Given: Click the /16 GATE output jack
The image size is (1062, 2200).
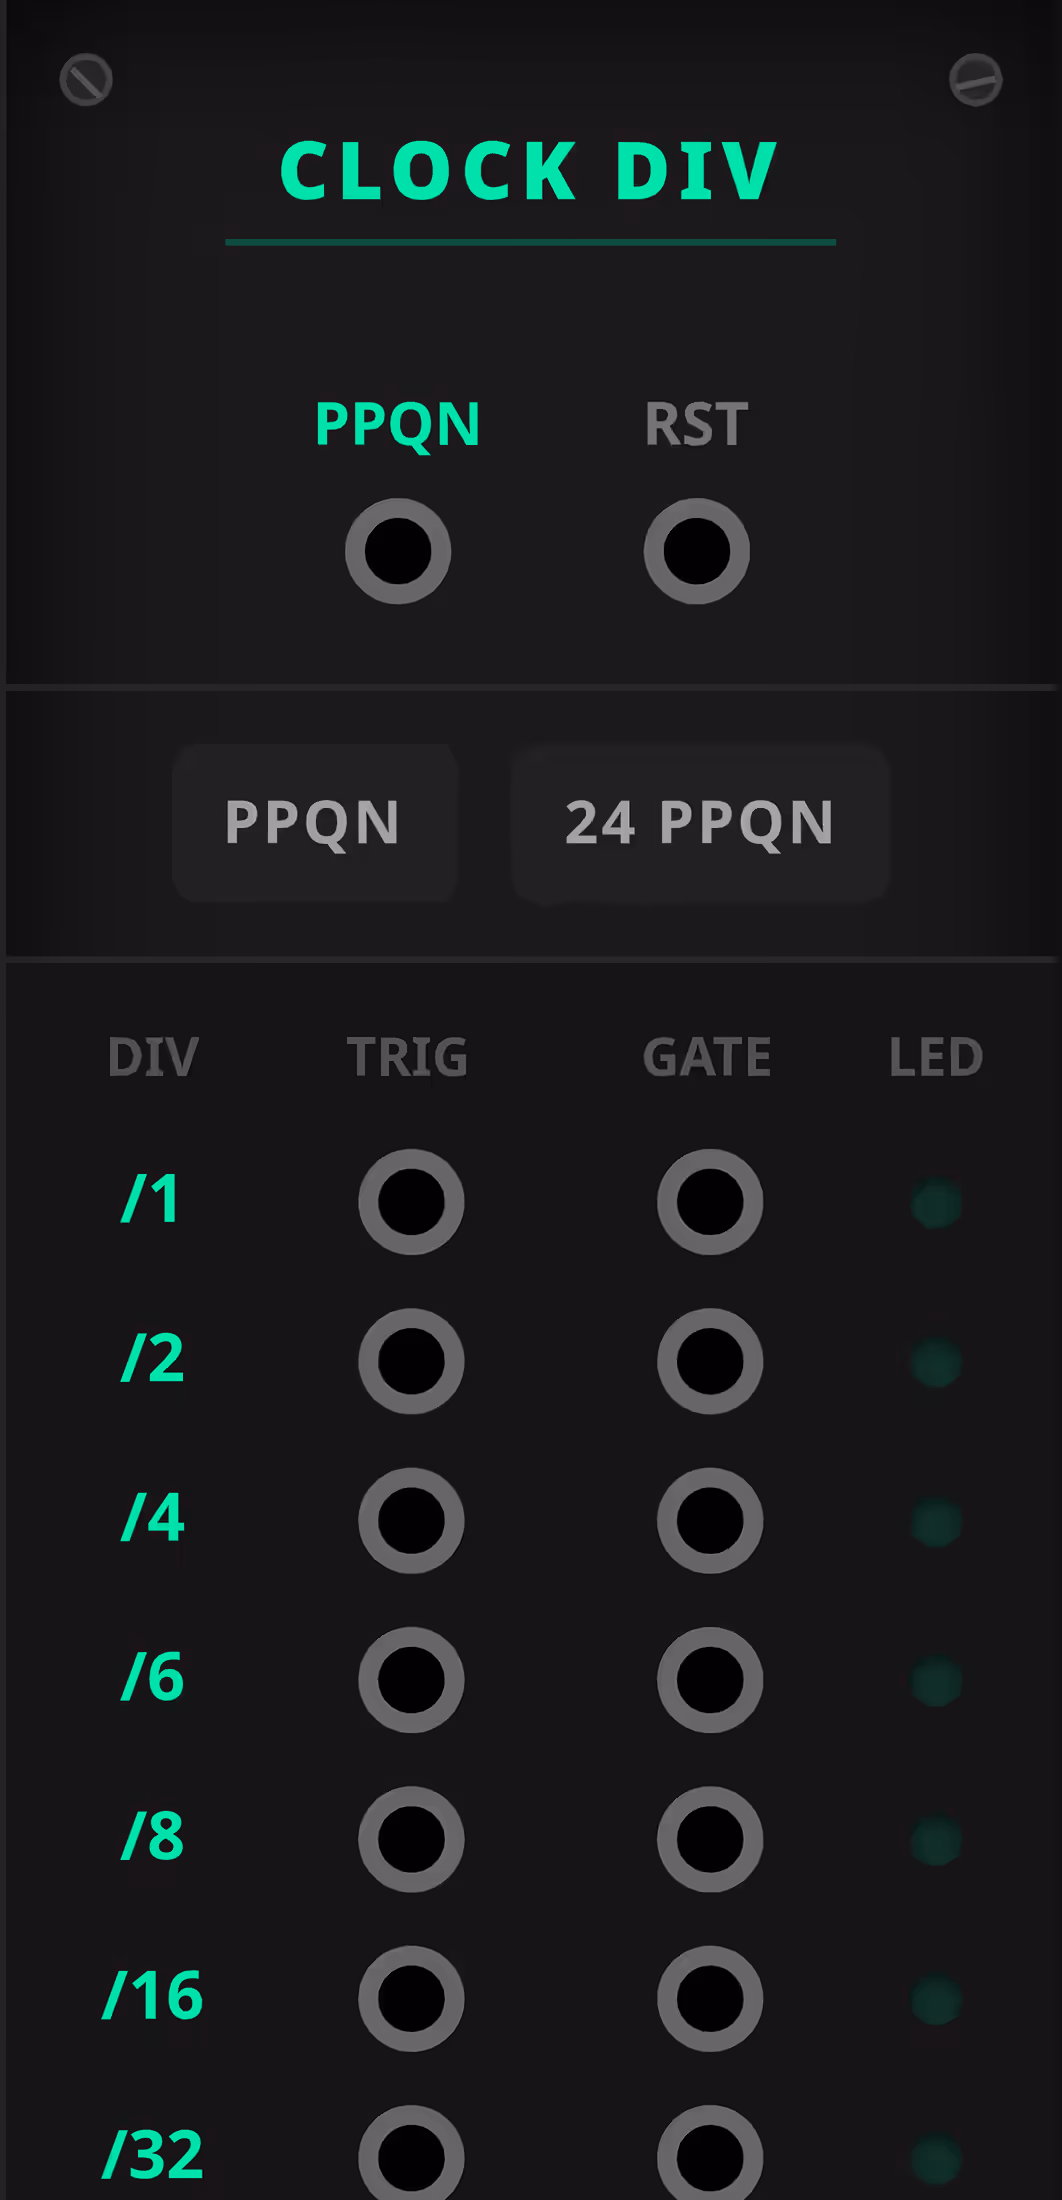Looking at the screenshot, I should click(710, 1998).
